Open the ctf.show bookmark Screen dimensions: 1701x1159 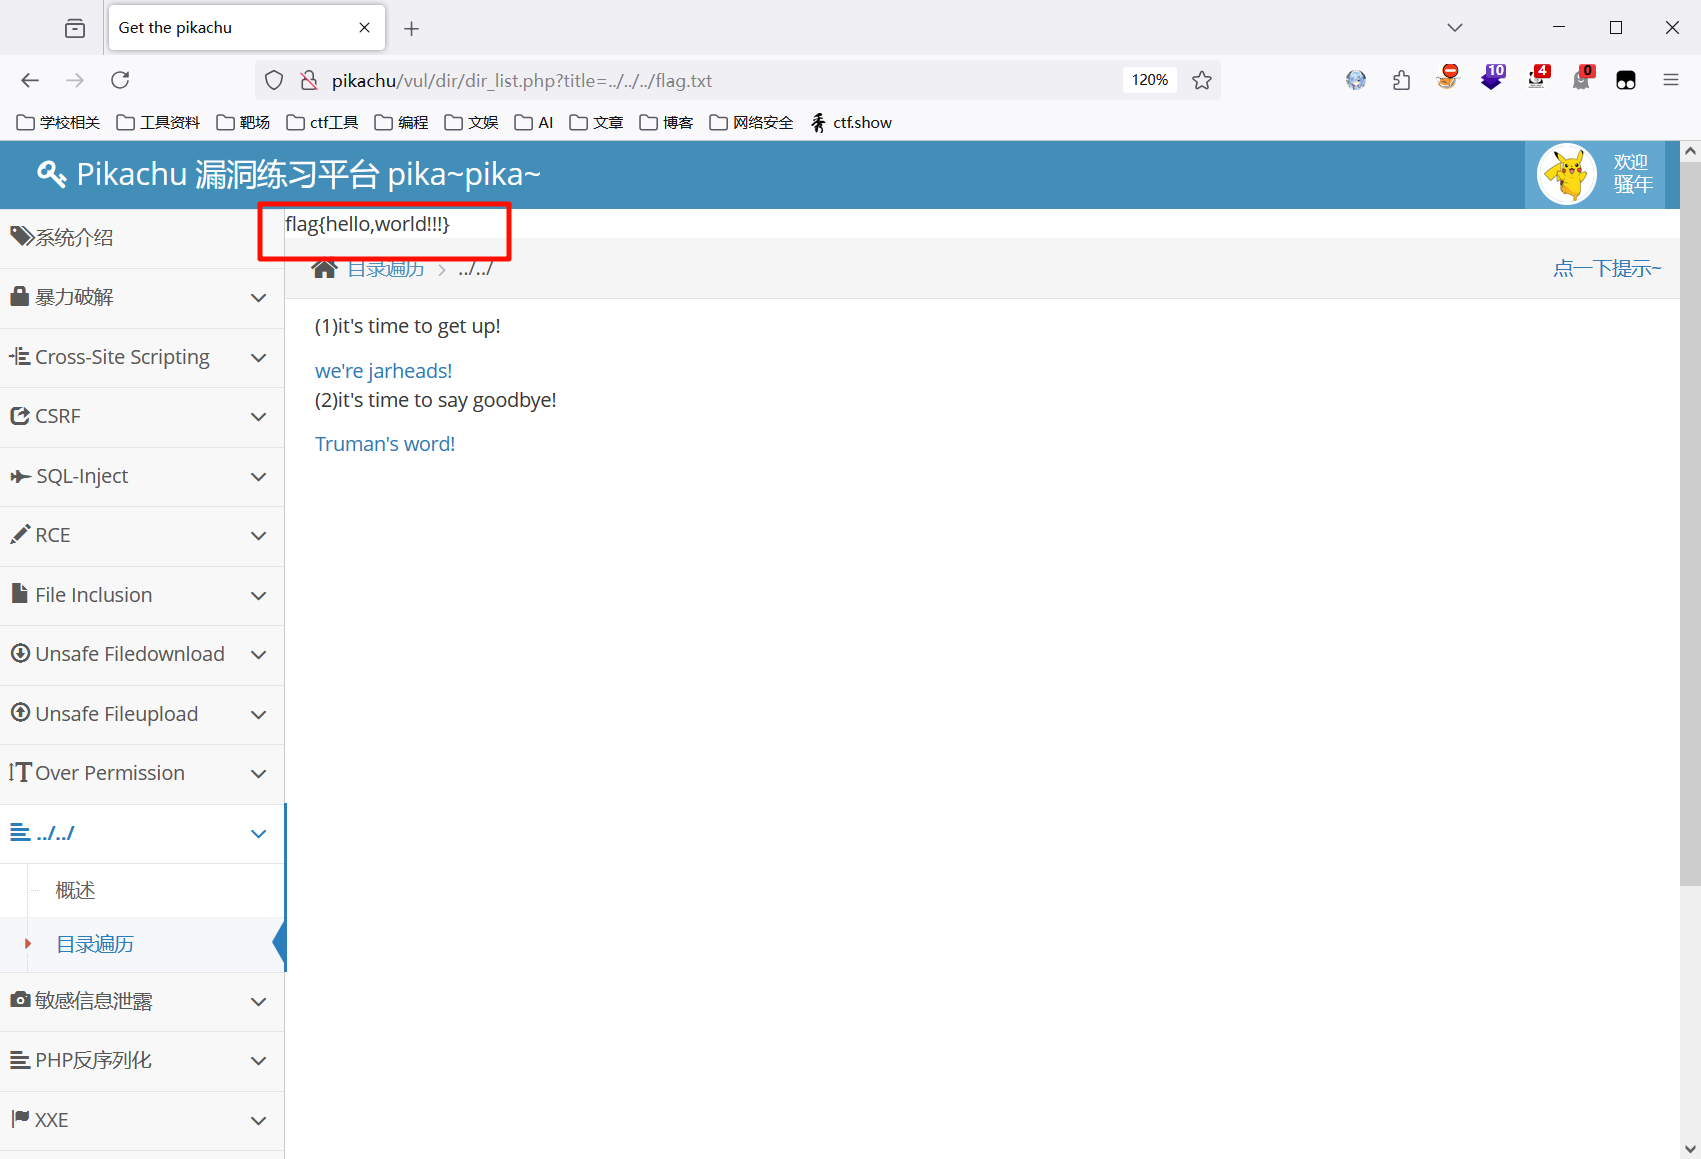tap(851, 122)
